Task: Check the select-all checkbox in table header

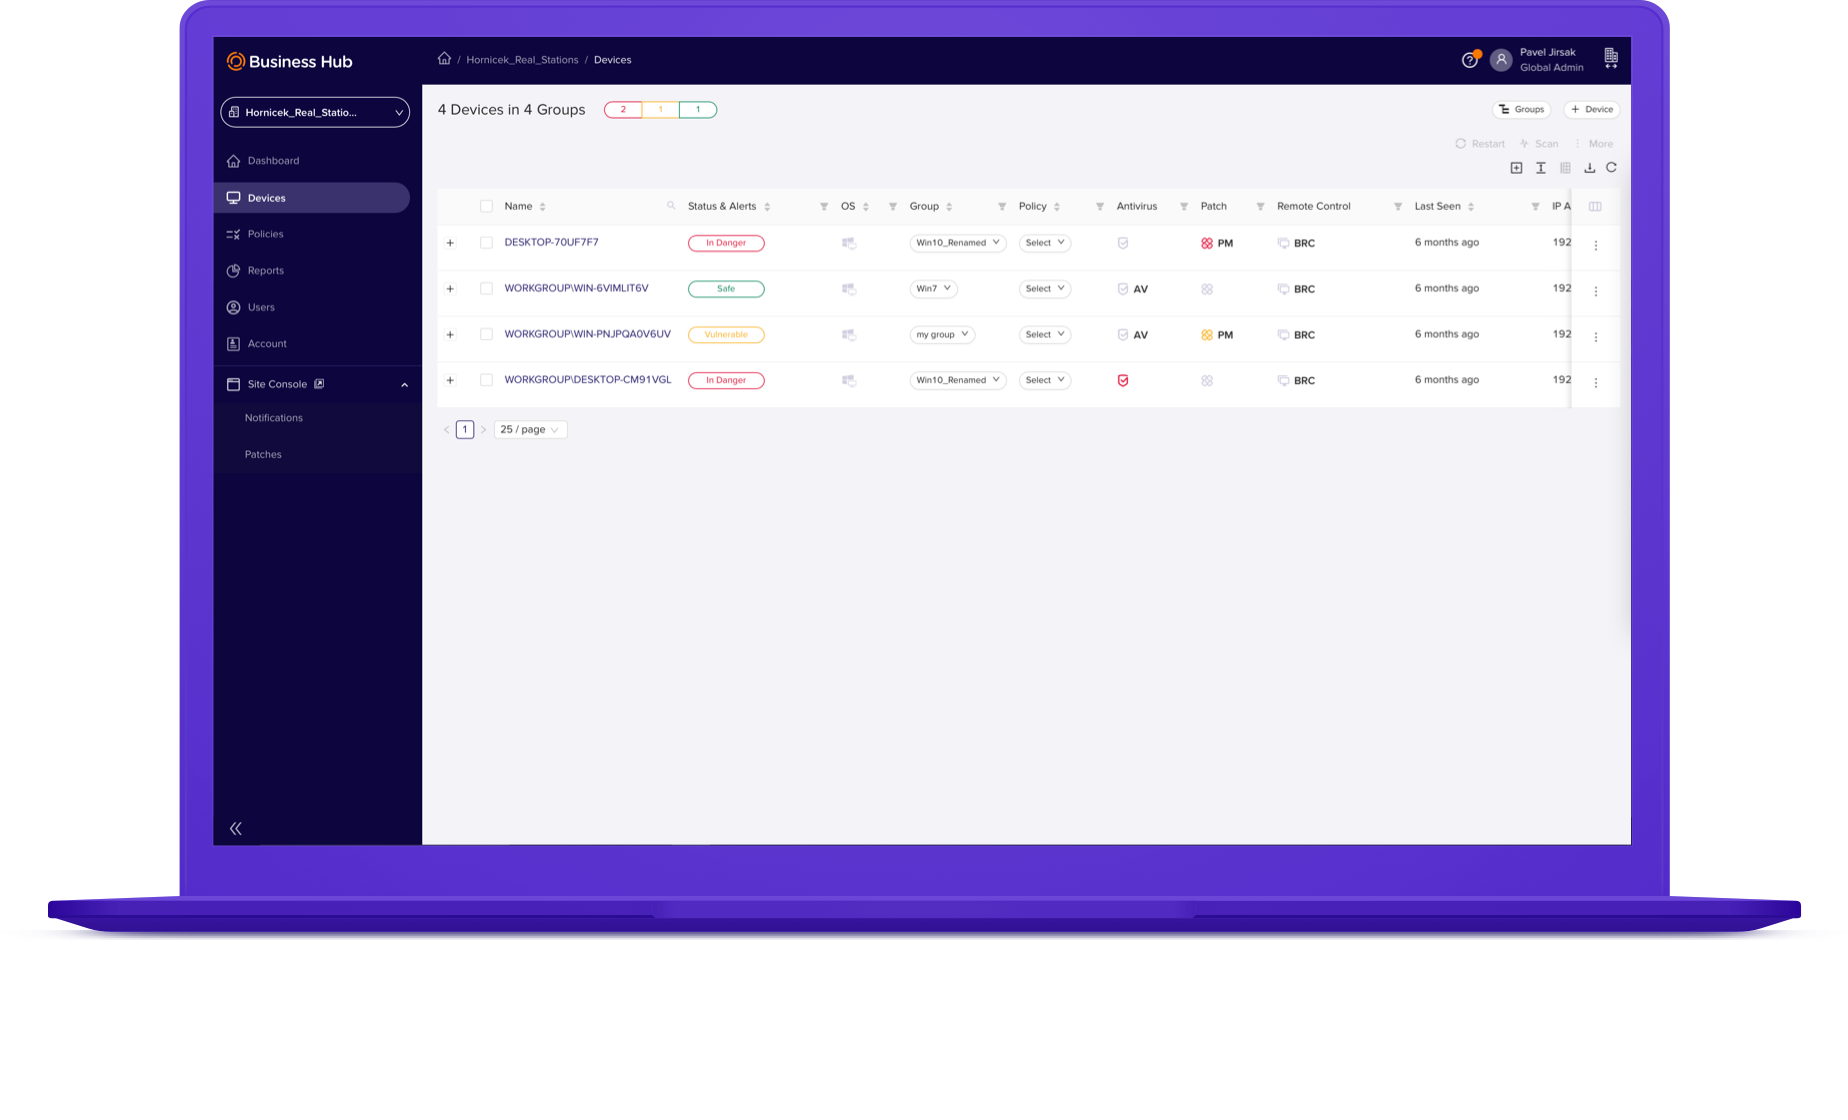Action: point(486,207)
